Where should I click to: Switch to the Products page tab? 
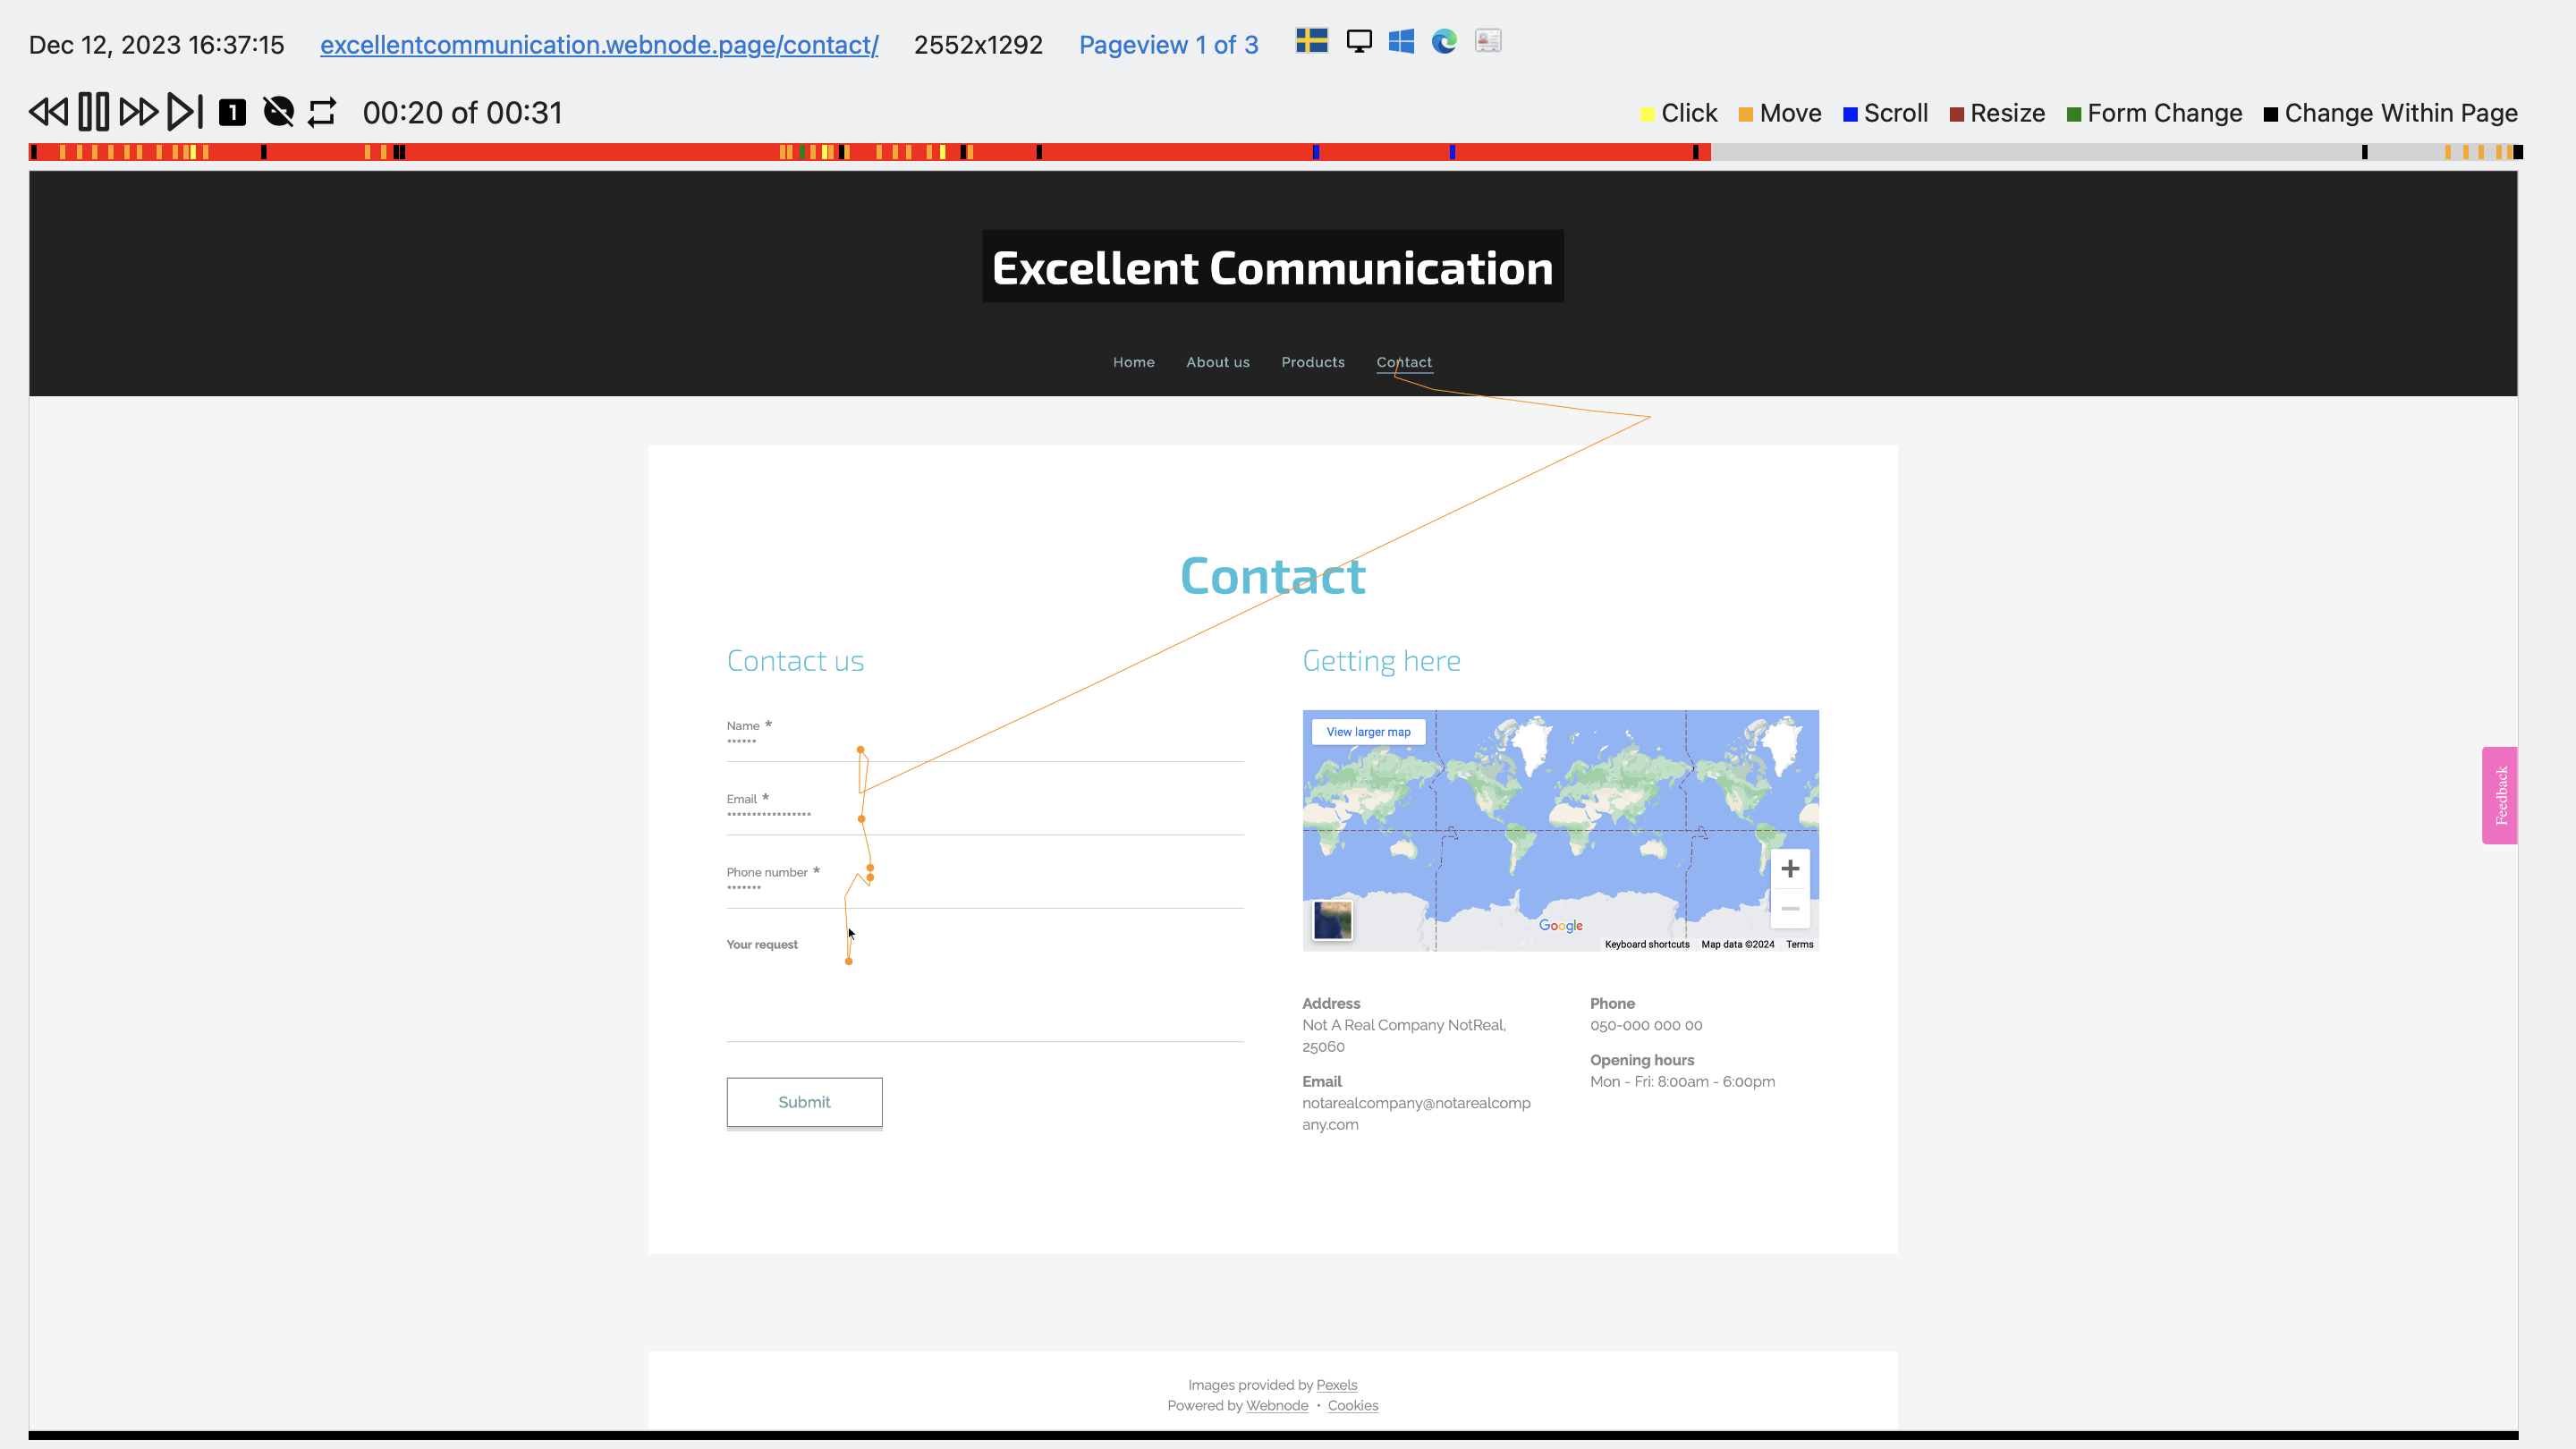(1312, 362)
